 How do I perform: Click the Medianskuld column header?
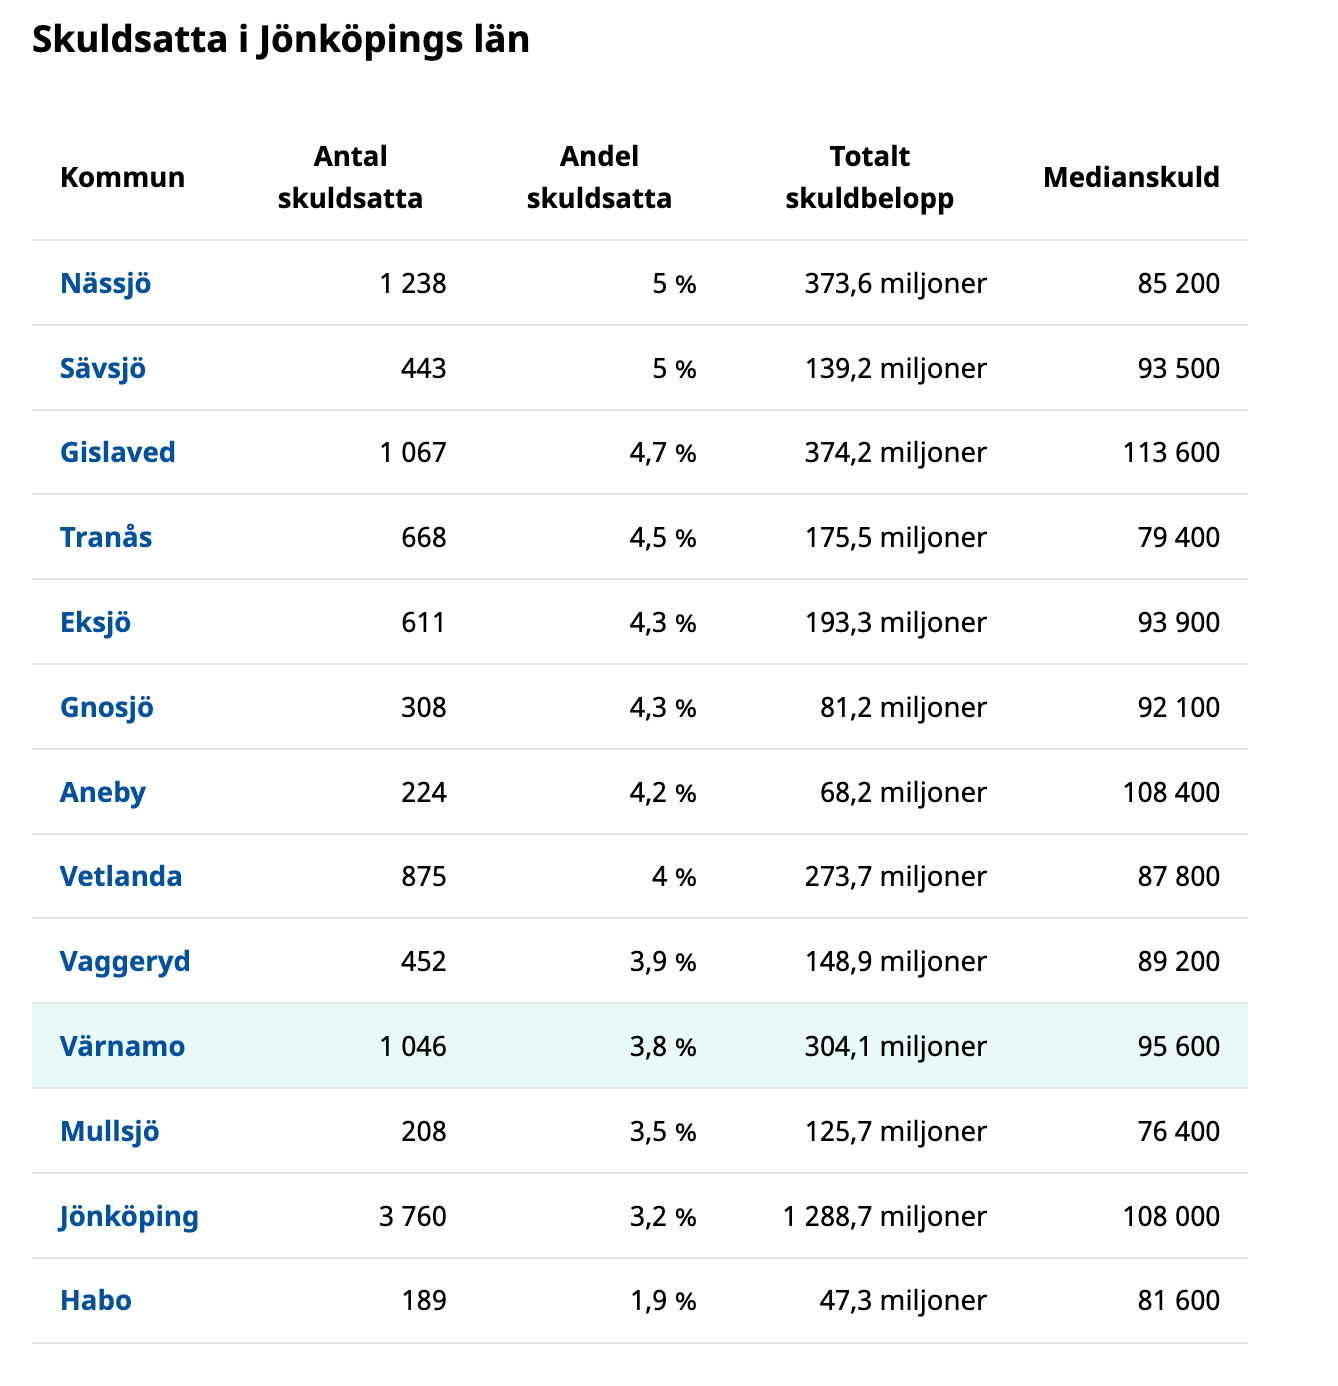[1131, 178]
